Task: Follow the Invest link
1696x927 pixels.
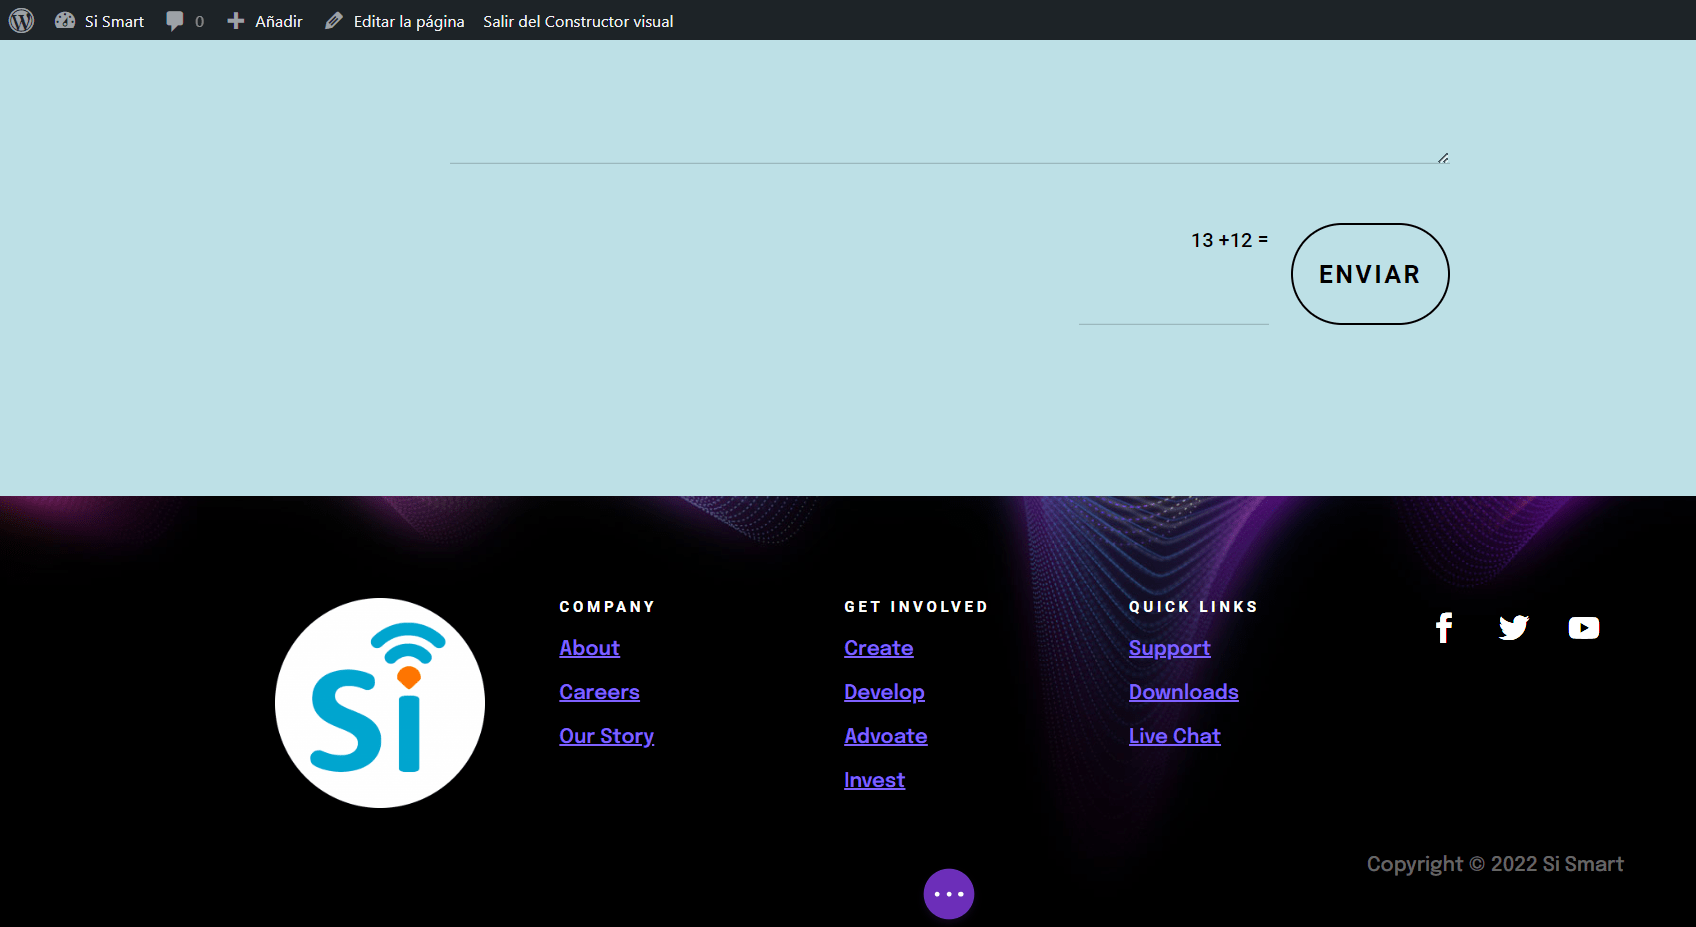Action: (x=874, y=780)
